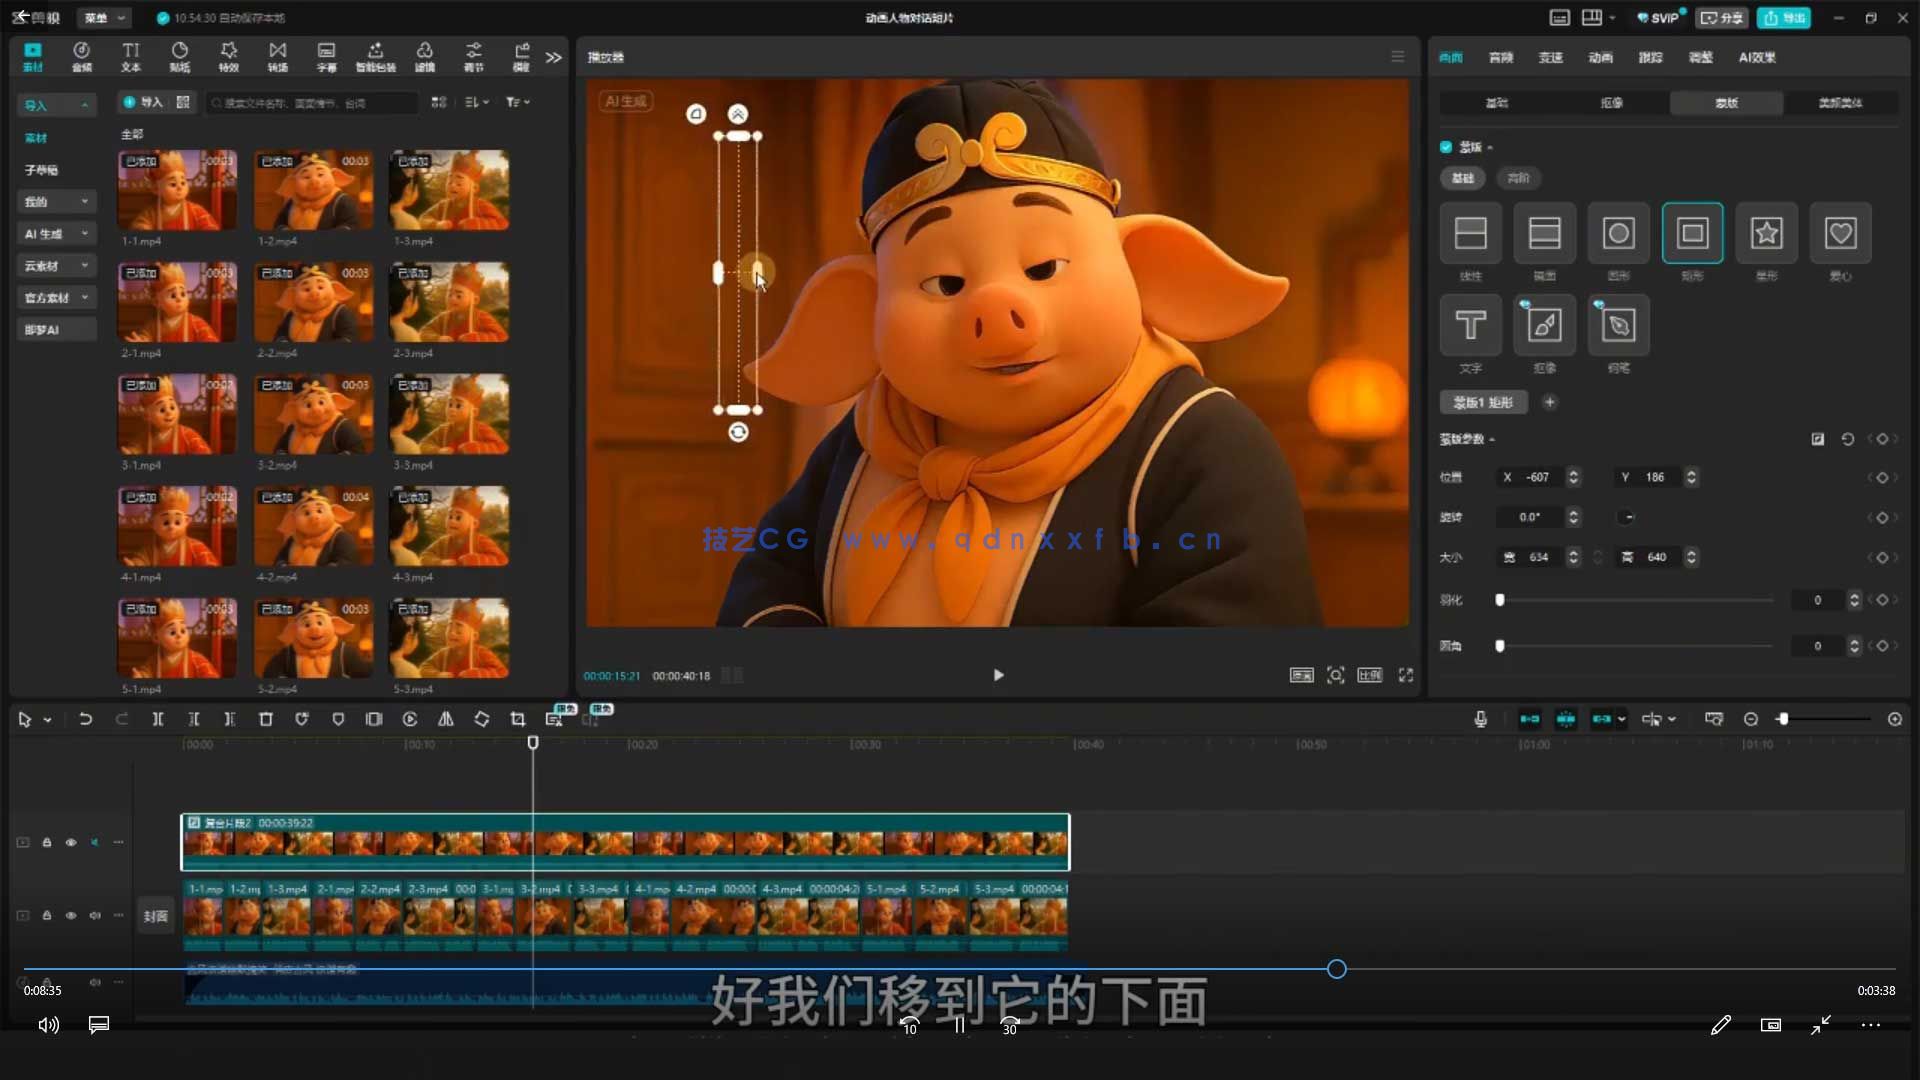Open the 转场 transitions panel
The image size is (1920, 1080).
(277, 56)
